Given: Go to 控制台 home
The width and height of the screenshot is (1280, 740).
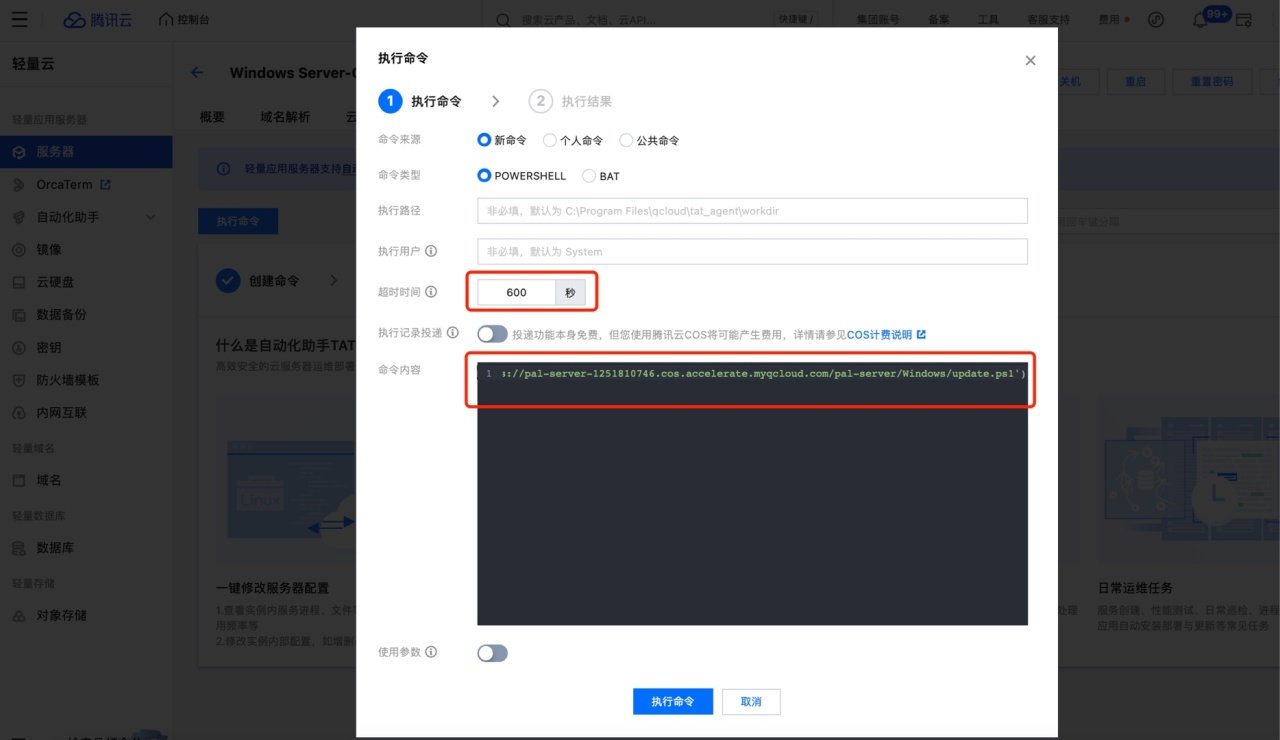Looking at the screenshot, I should tap(184, 20).
